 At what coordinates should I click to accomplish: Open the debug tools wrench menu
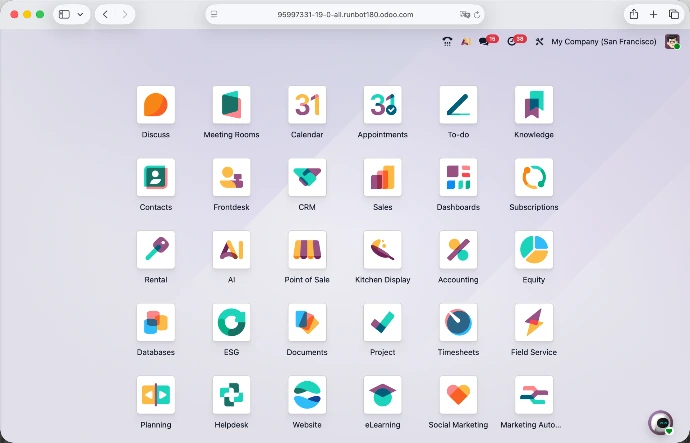click(x=539, y=42)
